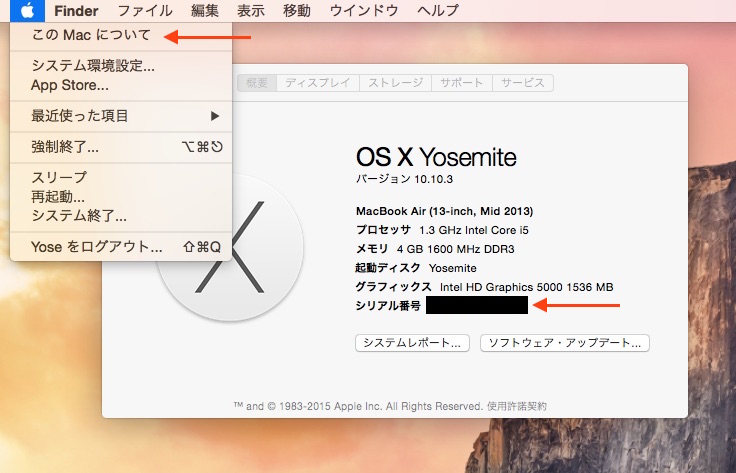This screenshot has width=736, height=473.
Task: Select システム終了... menu item
Action: (121, 216)
